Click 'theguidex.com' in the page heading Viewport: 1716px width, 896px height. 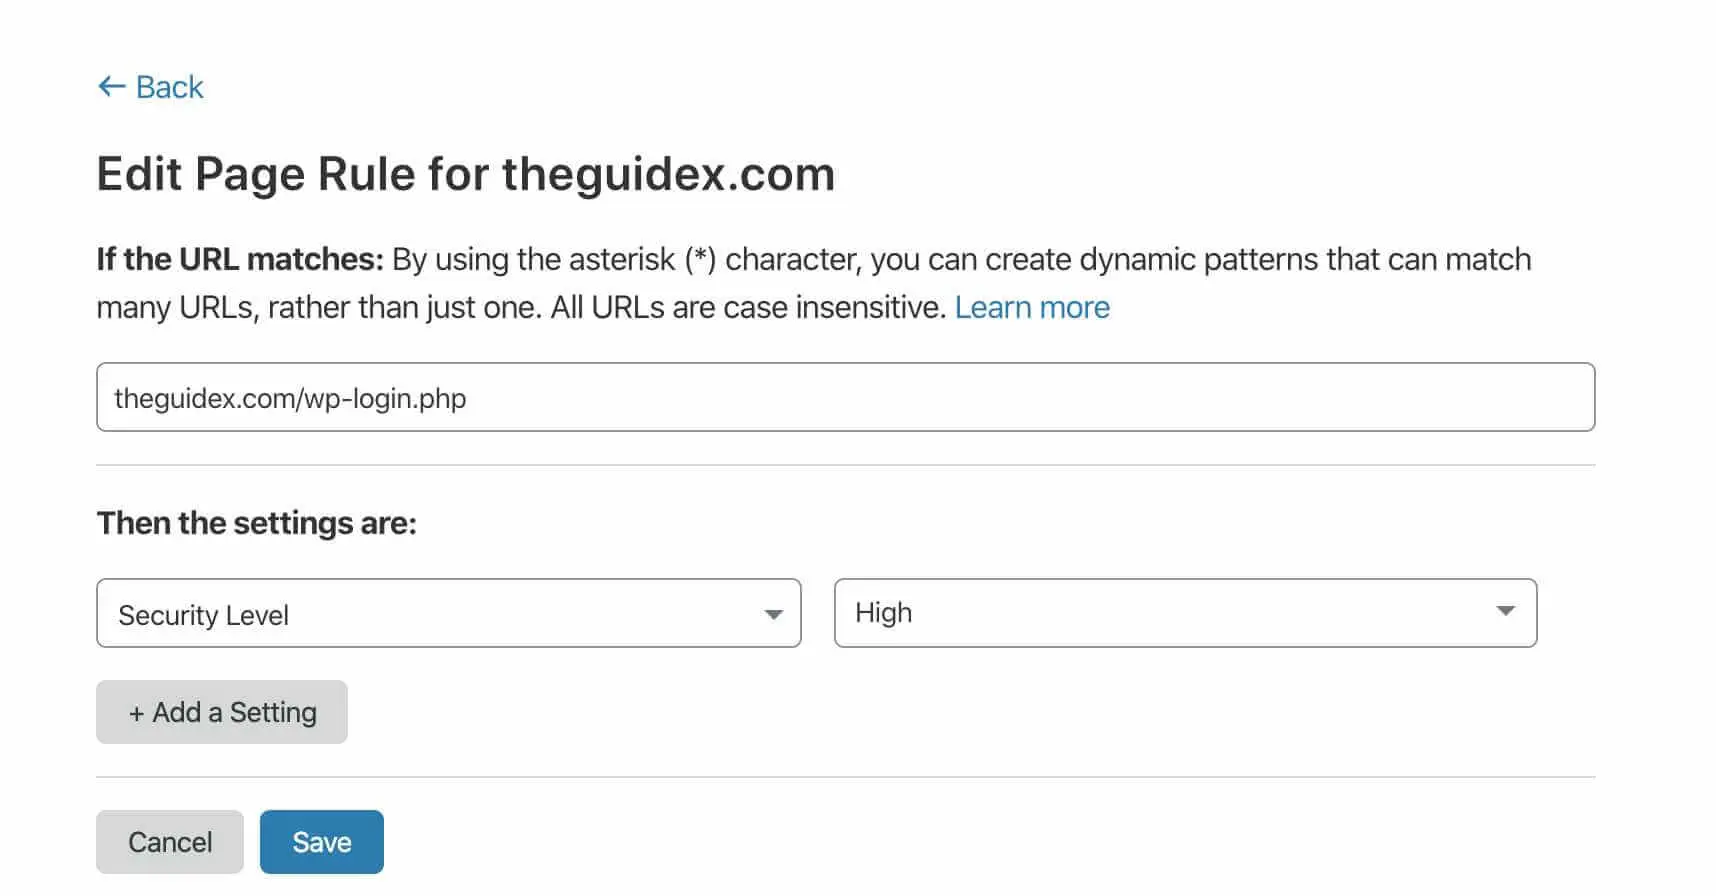(x=668, y=174)
